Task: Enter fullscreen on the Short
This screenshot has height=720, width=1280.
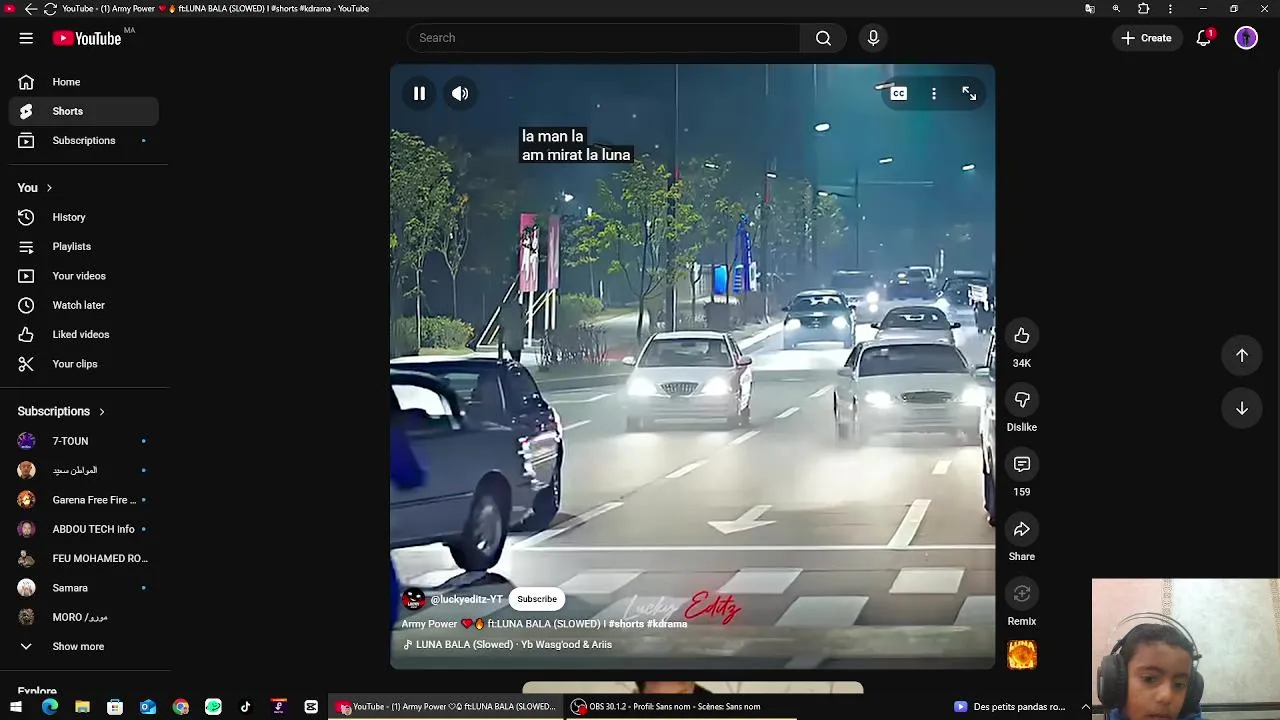Action: click(969, 93)
